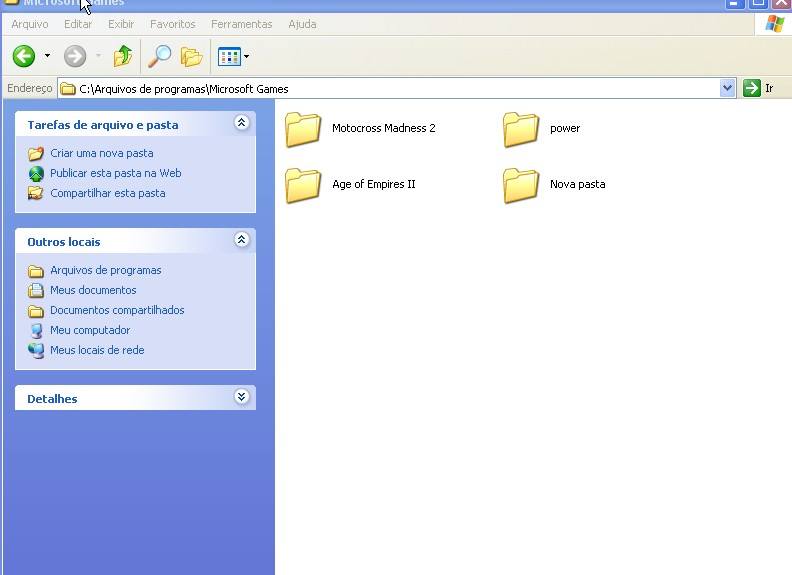Go up one folder level
Viewport: 792px width, 575px height.
click(123, 56)
